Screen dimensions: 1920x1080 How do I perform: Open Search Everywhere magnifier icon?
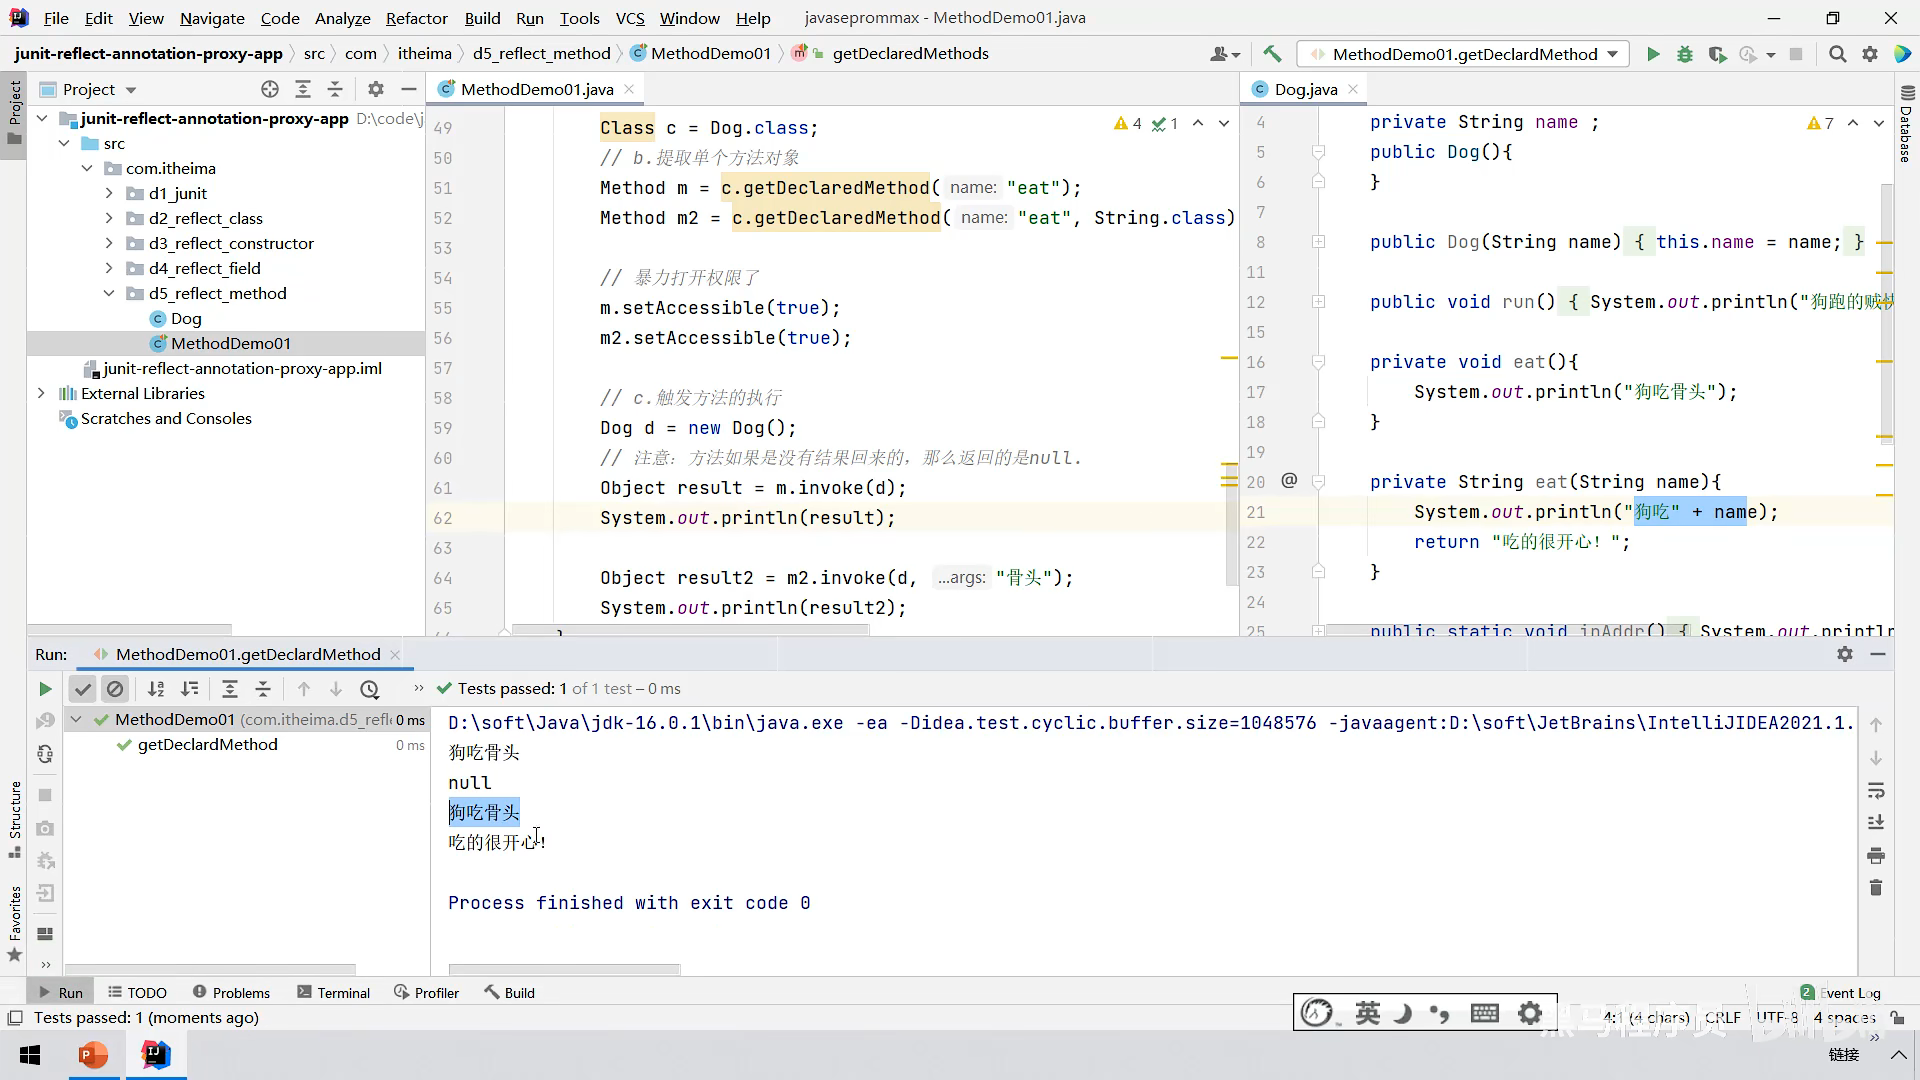tap(1837, 54)
